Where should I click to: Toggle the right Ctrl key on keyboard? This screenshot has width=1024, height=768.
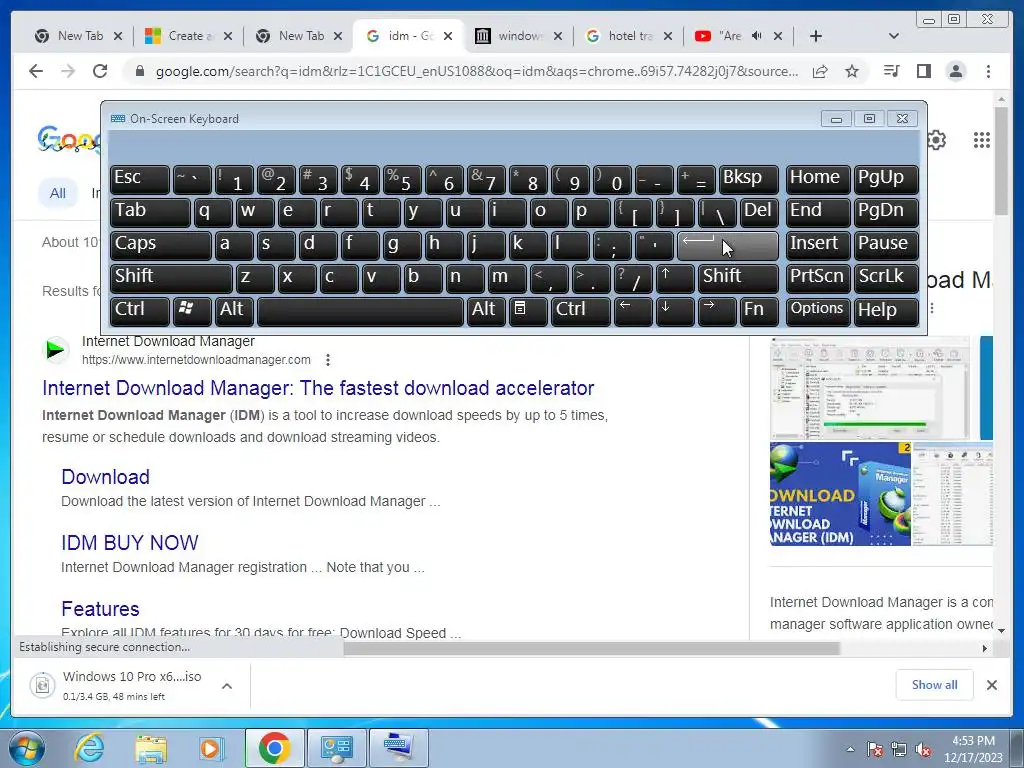[x=581, y=311]
